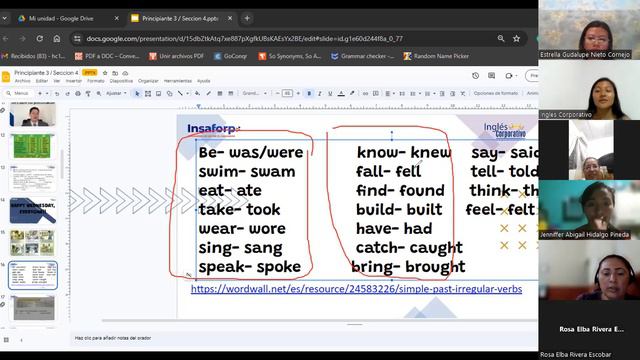Image resolution: width=640 pixels, height=360 pixels.
Task: Open the shapes tool
Action: click(169, 93)
